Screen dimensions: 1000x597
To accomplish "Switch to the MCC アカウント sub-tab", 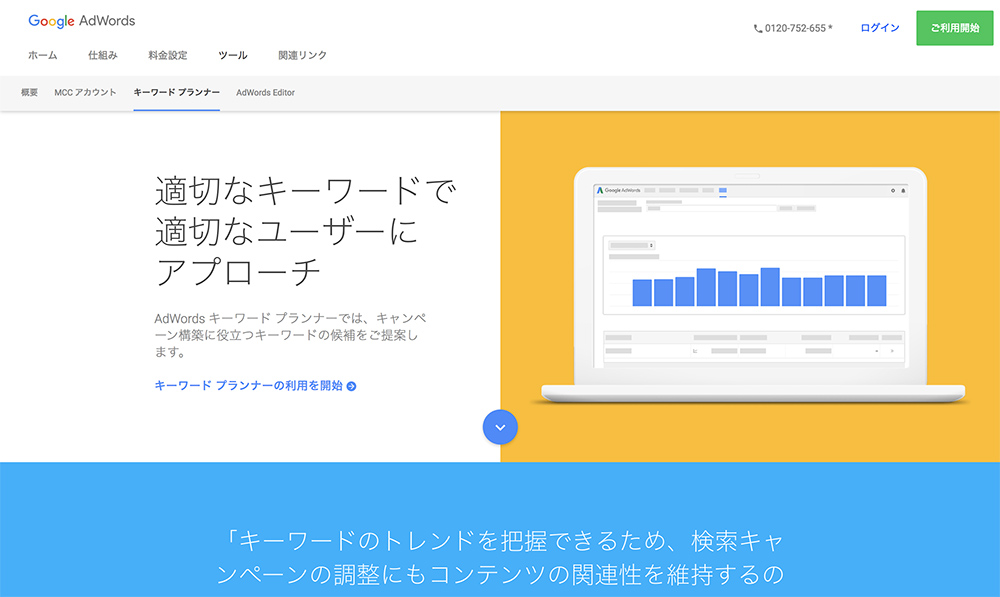I will (x=85, y=92).
